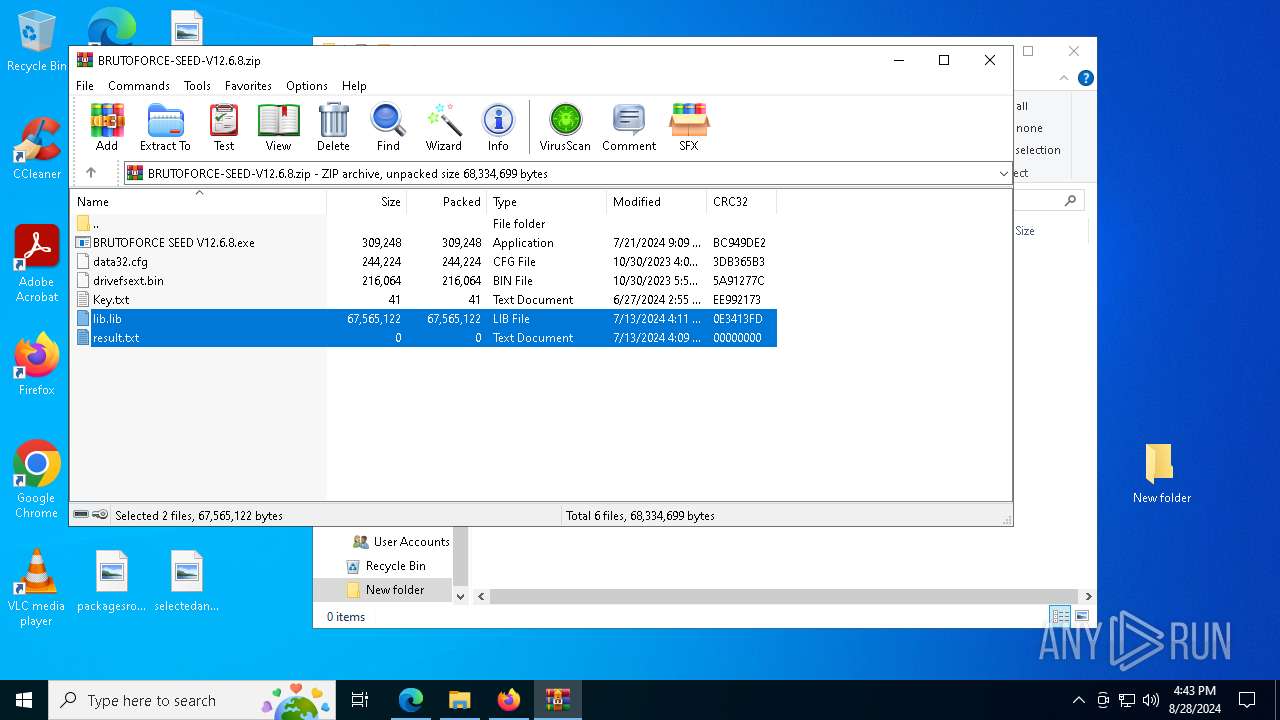Image resolution: width=1280 pixels, height=720 pixels.
Task: Click the taskbar search box
Action: (193, 700)
